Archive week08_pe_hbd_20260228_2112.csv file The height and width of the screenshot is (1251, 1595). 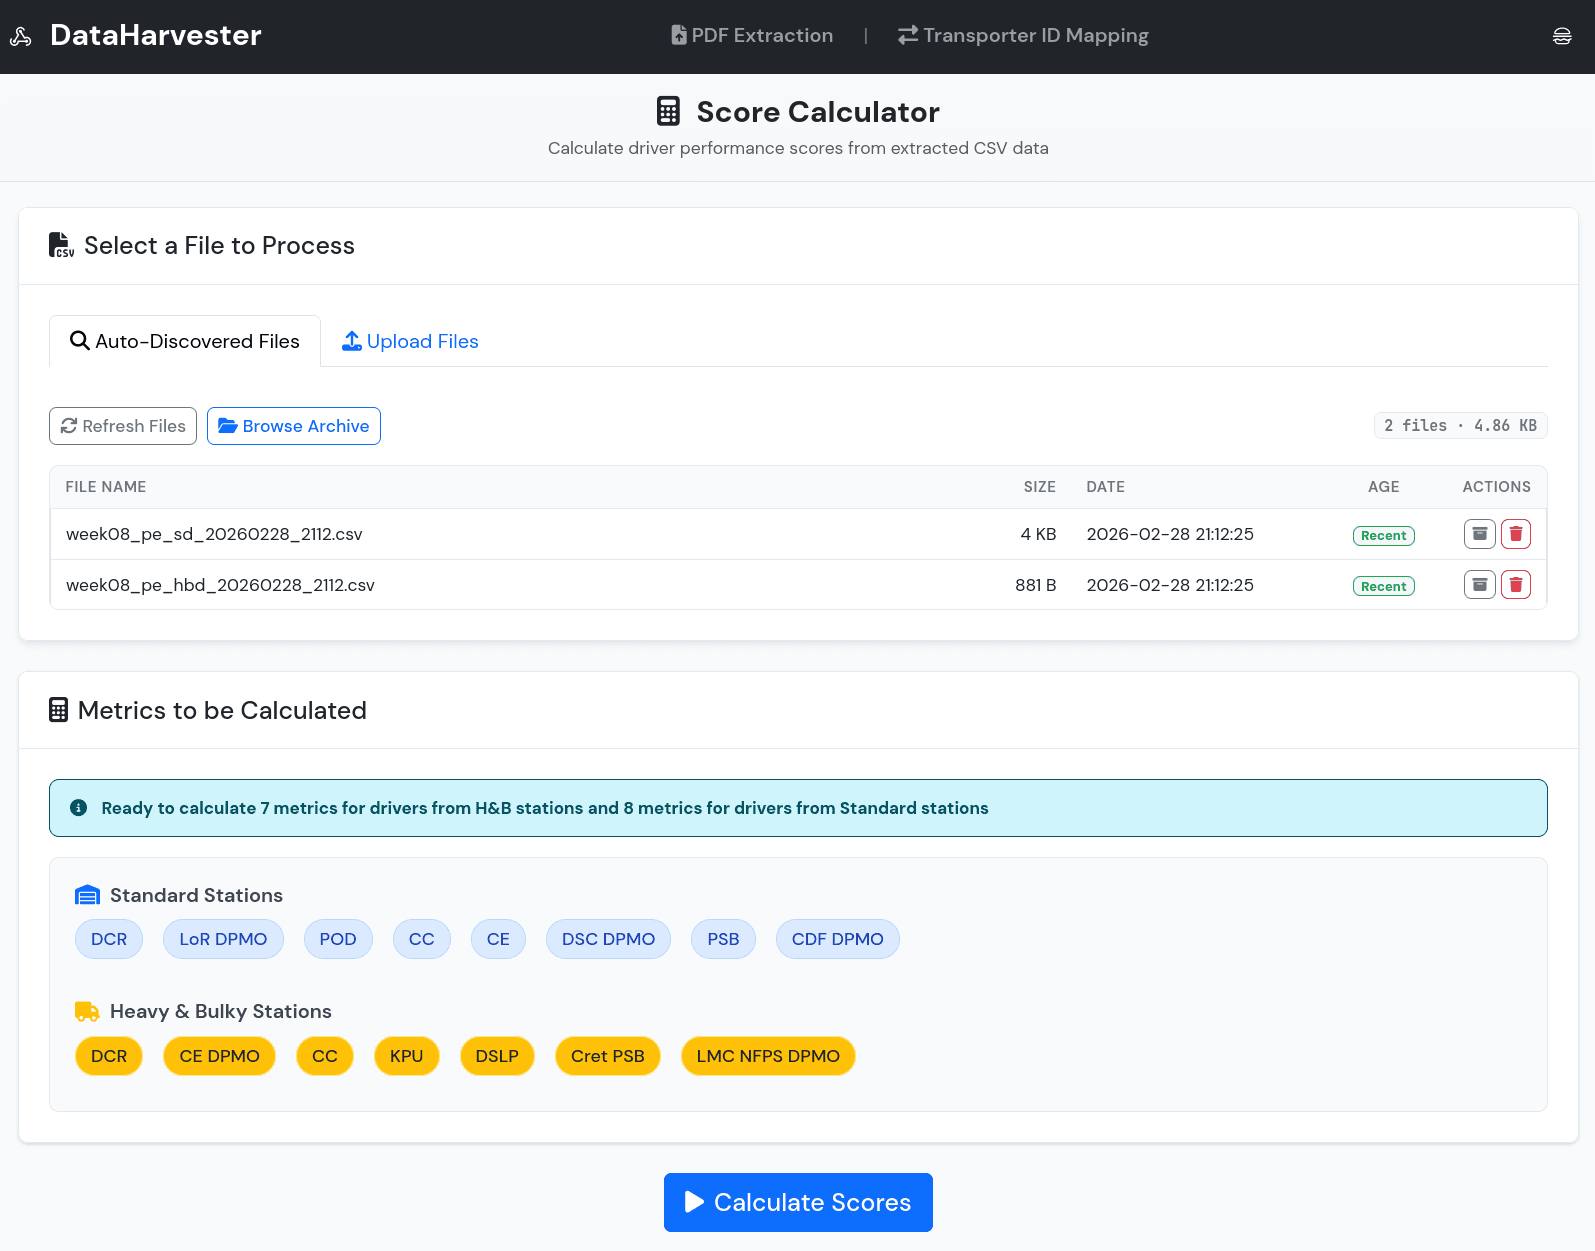[1479, 584]
